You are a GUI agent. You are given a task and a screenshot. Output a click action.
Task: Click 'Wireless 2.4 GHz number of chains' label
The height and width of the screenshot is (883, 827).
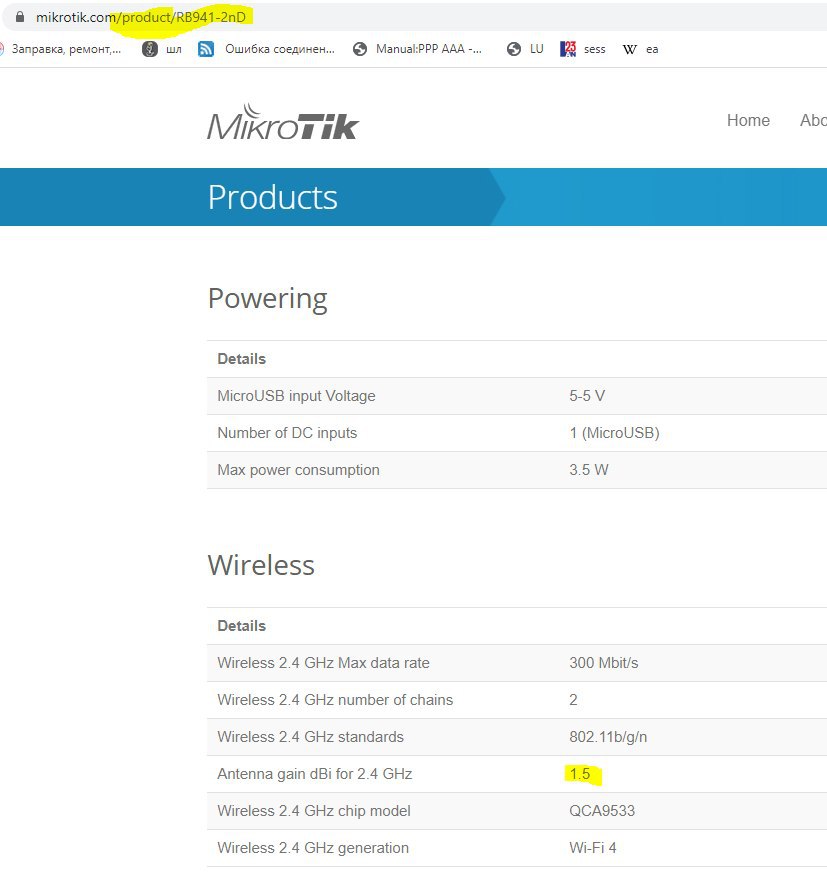point(335,700)
